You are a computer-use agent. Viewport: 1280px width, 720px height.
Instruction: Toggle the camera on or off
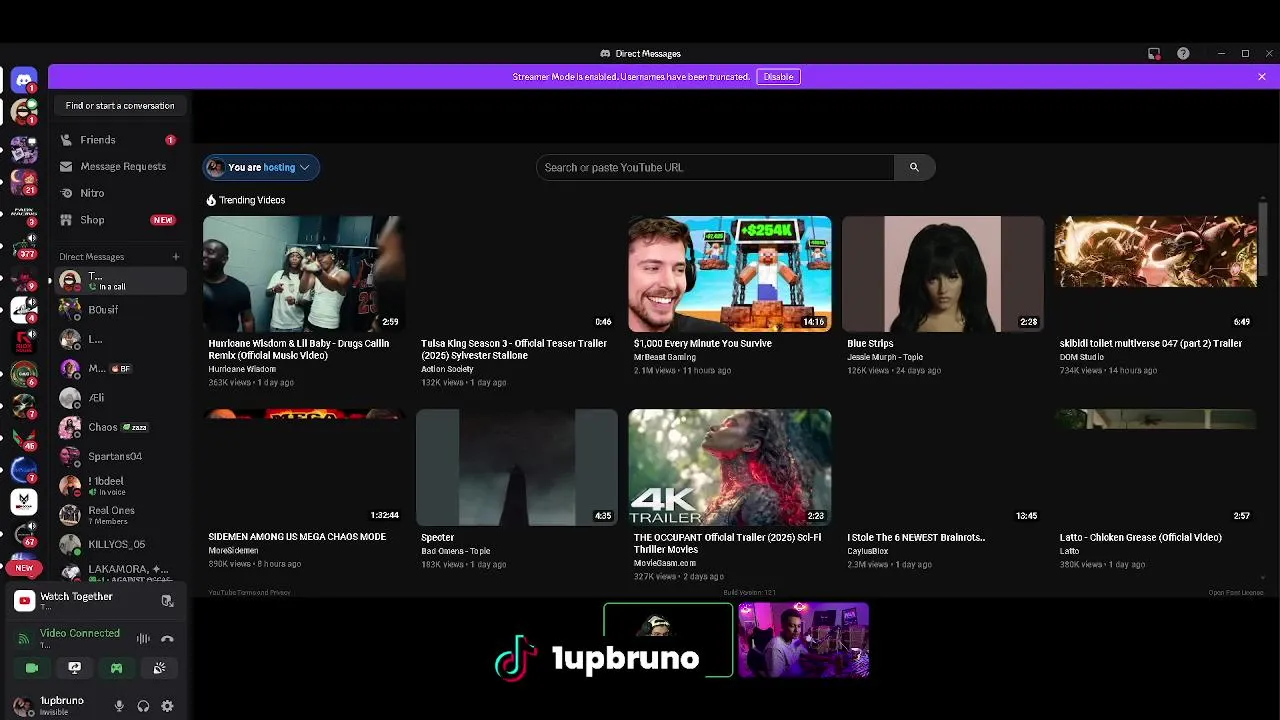pos(32,668)
